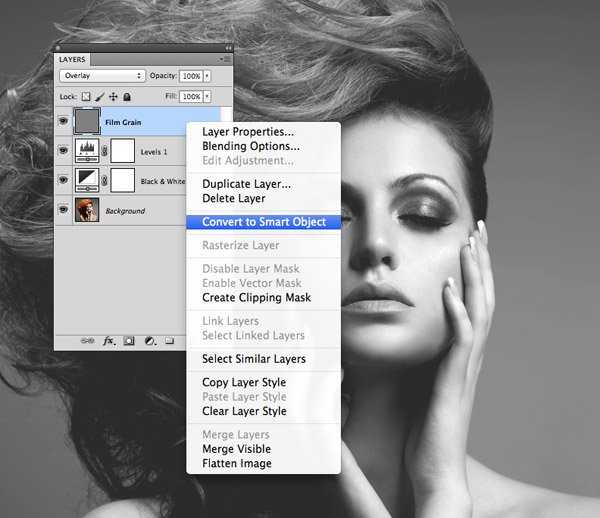Select Duplicate Layer from context menu
This screenshot has width=600, height=518.
247,184
